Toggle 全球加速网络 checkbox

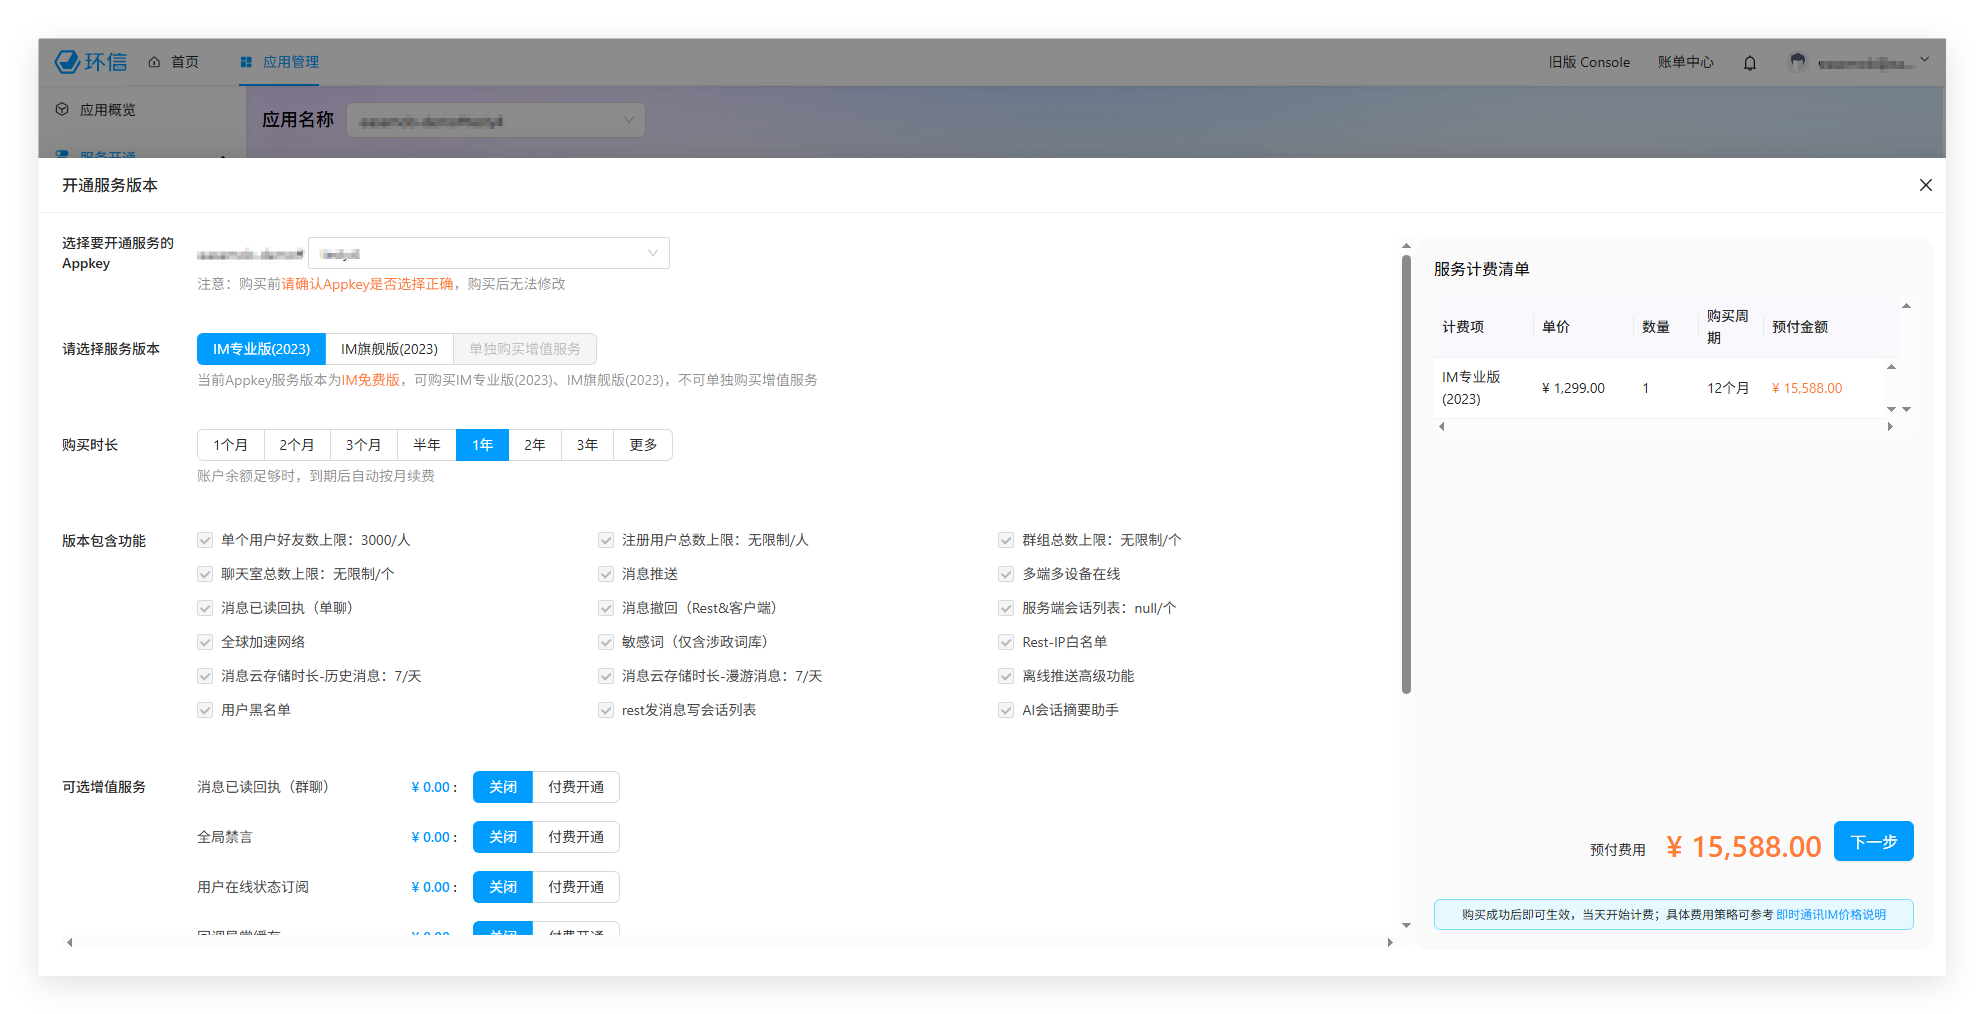[205, 642]
